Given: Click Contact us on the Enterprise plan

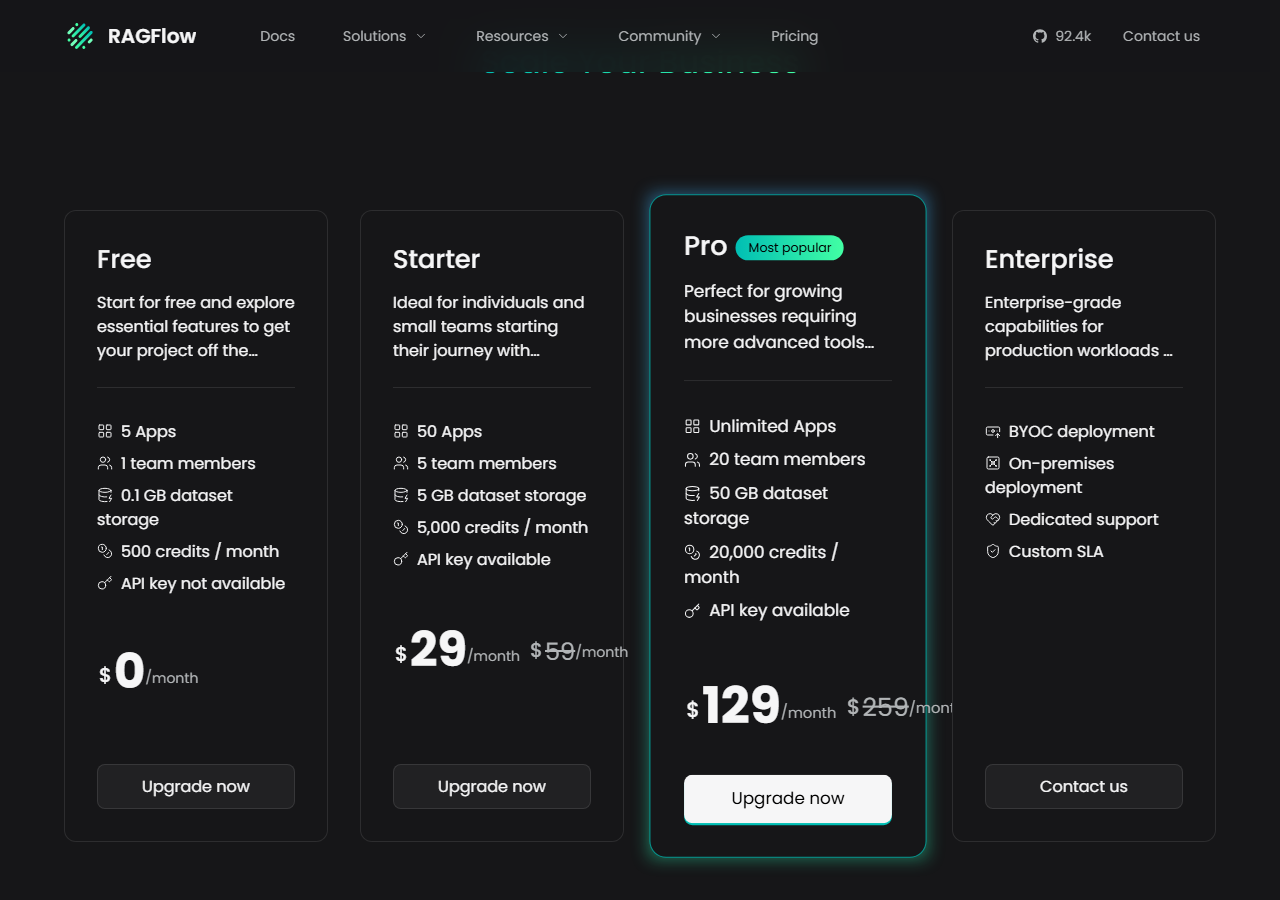Looking at the screenshot, I should (1084, 786).
